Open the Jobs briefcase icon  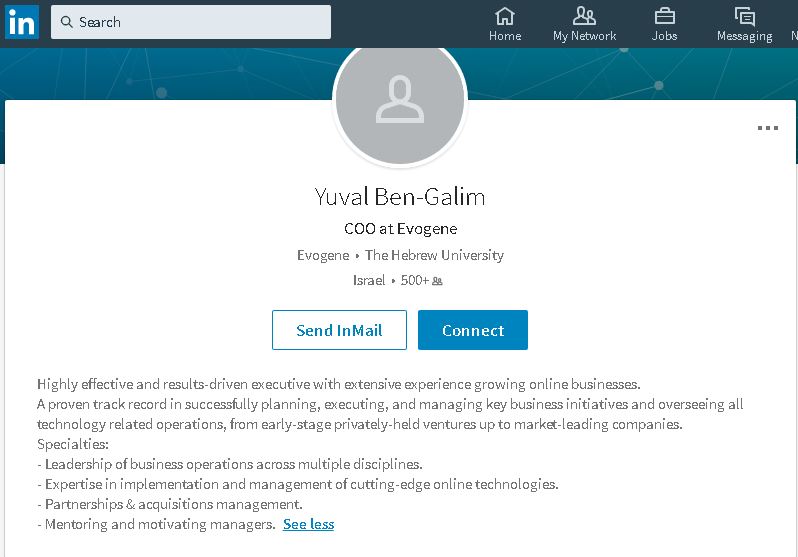pos(664,16)
